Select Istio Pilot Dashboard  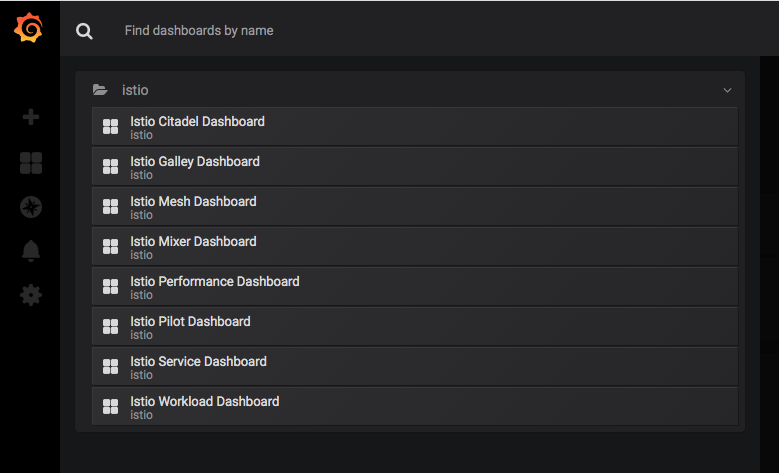[190, 322]
